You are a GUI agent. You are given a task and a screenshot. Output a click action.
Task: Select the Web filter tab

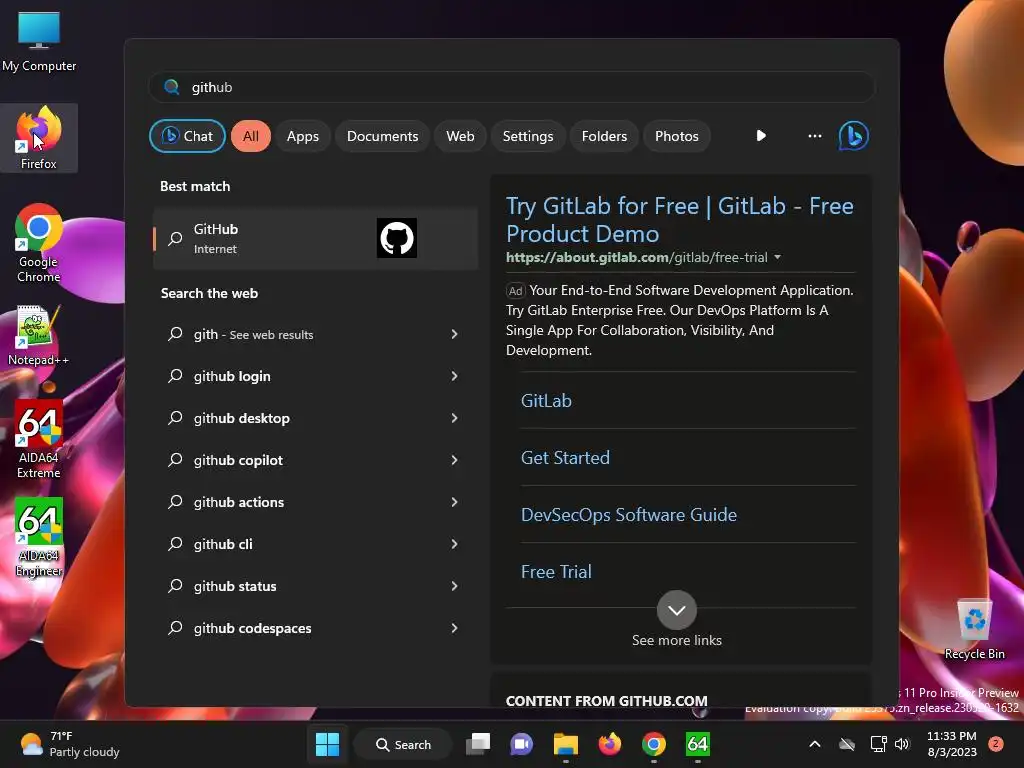tap(460, 136)
